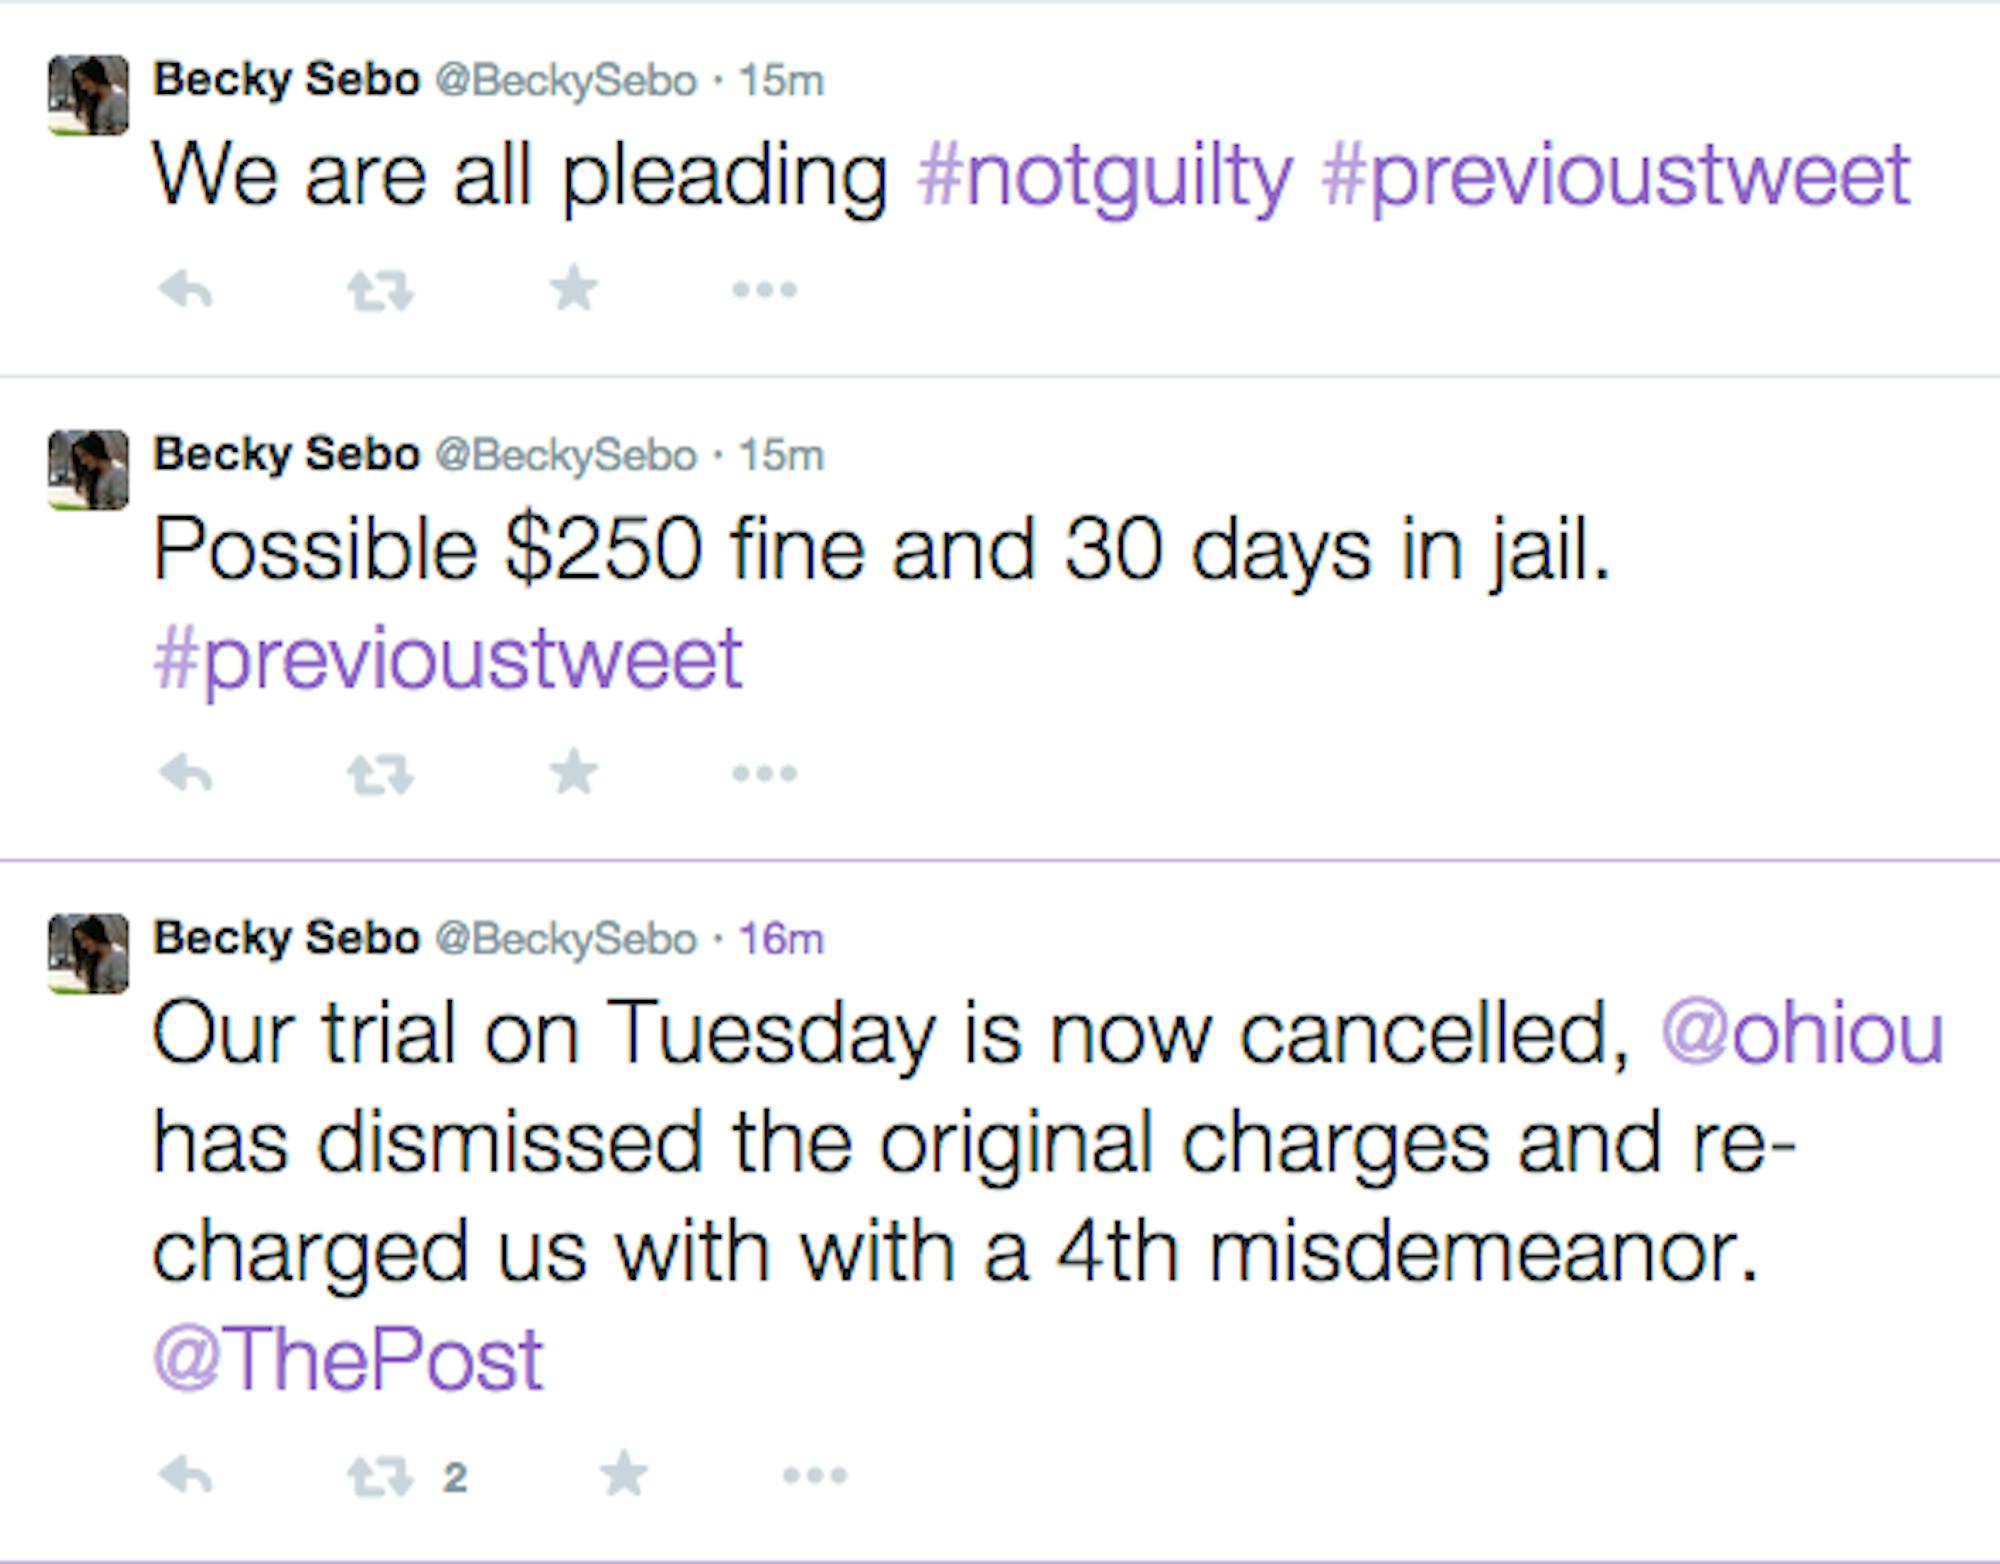The height and width of the screenshot is (1564, 2000).
Task: Click Becky Sebo's name on the $250 fine tweet
Action: (286, 455)
